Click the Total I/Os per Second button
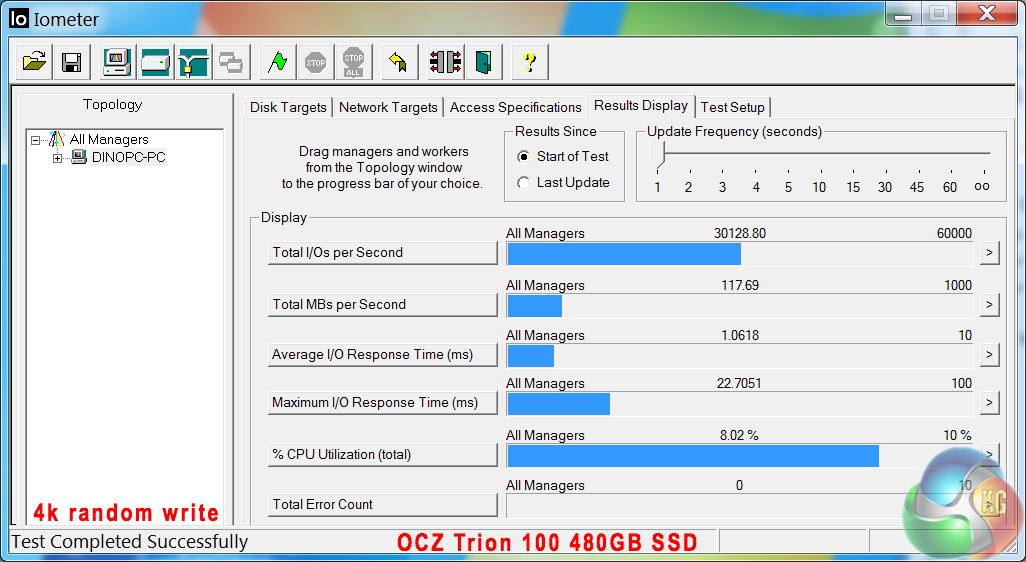1026x562 pixels. [x=383, y=253]
